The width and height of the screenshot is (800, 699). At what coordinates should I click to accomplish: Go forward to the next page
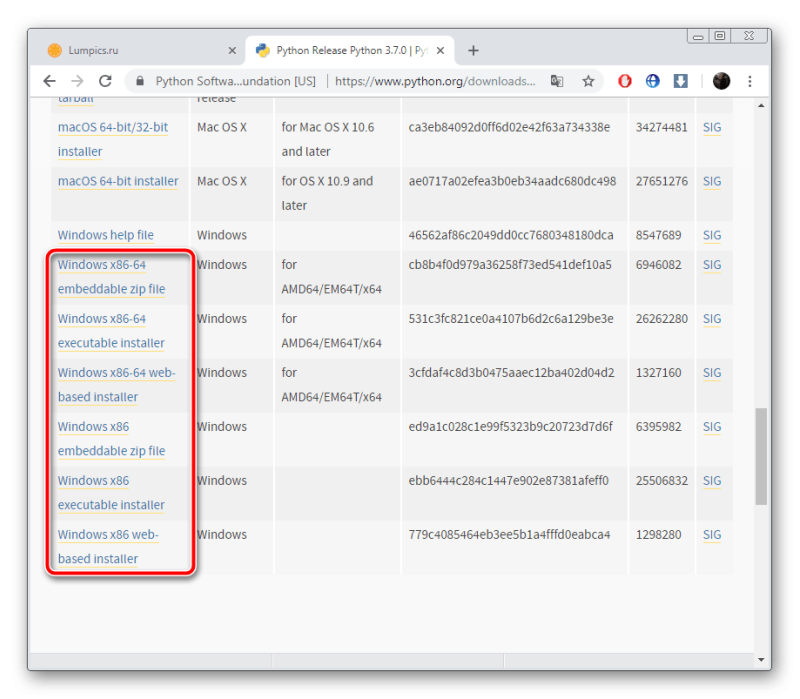pos(77,81)
